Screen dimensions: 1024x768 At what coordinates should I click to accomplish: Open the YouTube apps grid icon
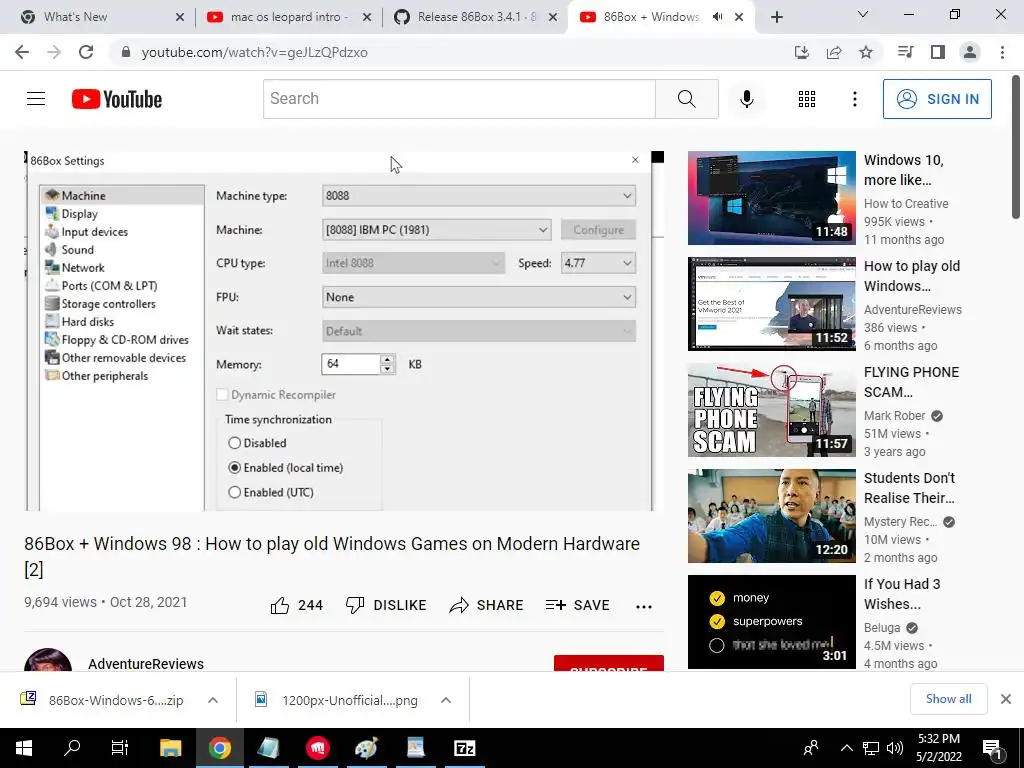click(807, 99)
